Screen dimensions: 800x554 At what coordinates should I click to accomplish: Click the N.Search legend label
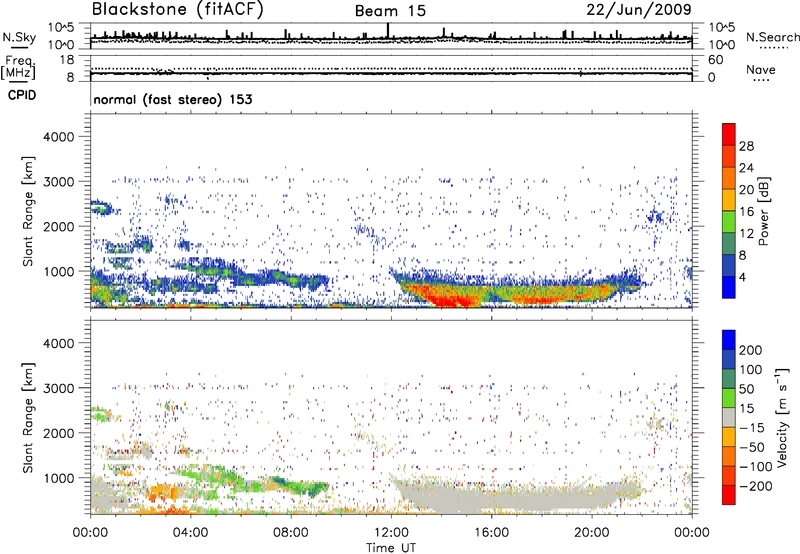coord(772,37)
